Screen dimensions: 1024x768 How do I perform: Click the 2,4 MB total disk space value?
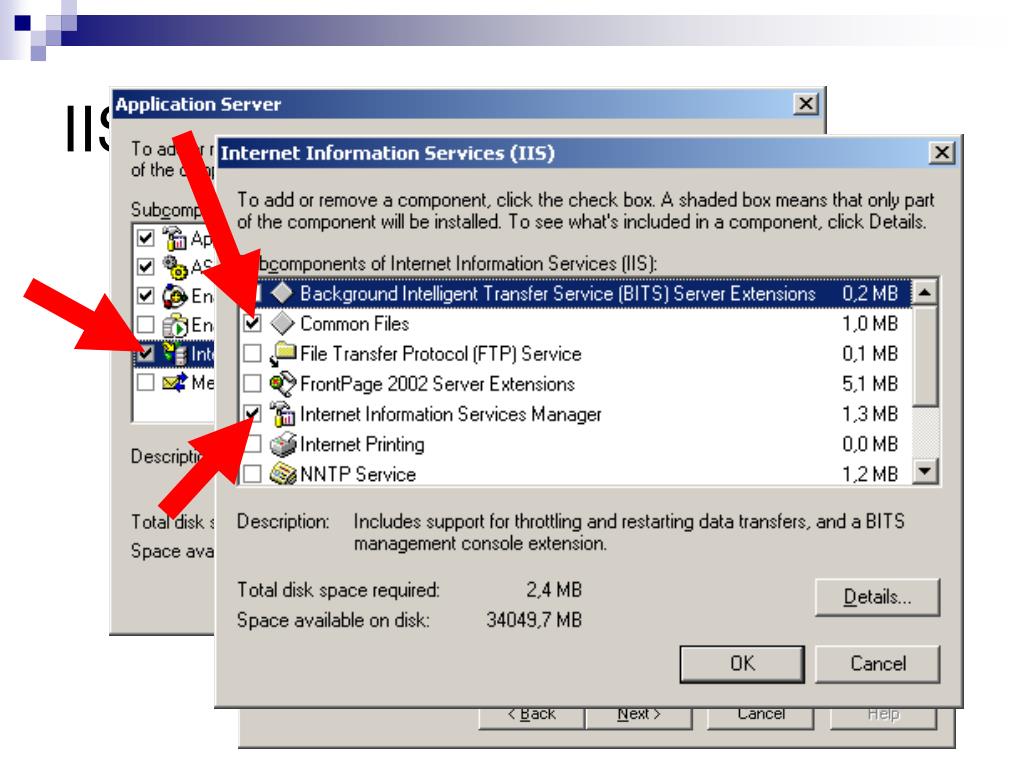(554, 590)
